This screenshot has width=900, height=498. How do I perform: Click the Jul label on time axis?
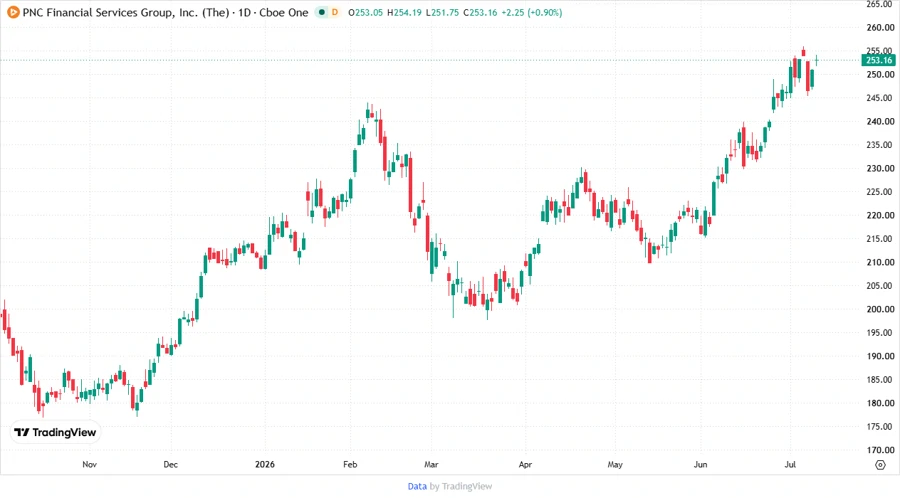point(790,464)
